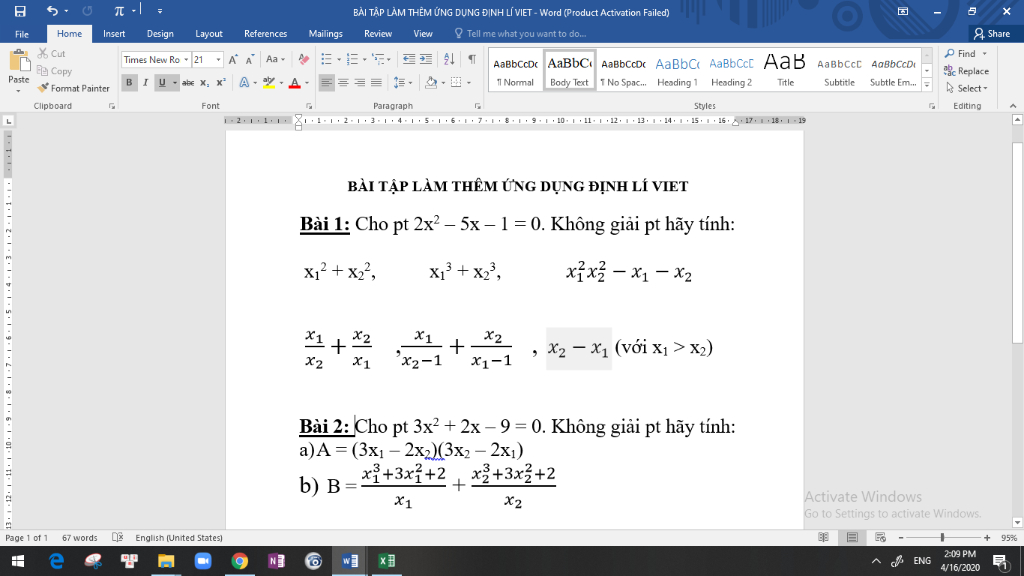Open the Change Case dropdown
The width and height of the screenshot is (1024, 576).
pyautogui.click(x=275, y=59)
